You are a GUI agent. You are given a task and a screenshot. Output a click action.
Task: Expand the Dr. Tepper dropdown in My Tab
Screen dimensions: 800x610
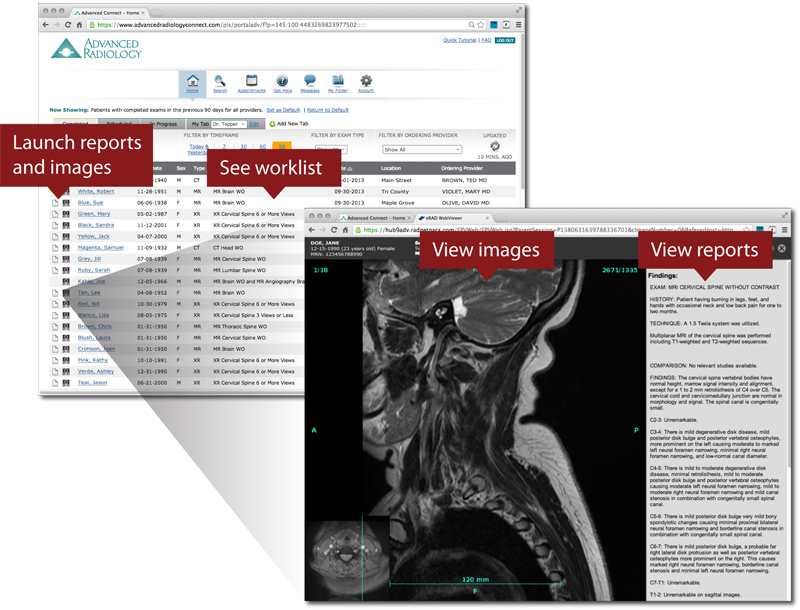229,124
